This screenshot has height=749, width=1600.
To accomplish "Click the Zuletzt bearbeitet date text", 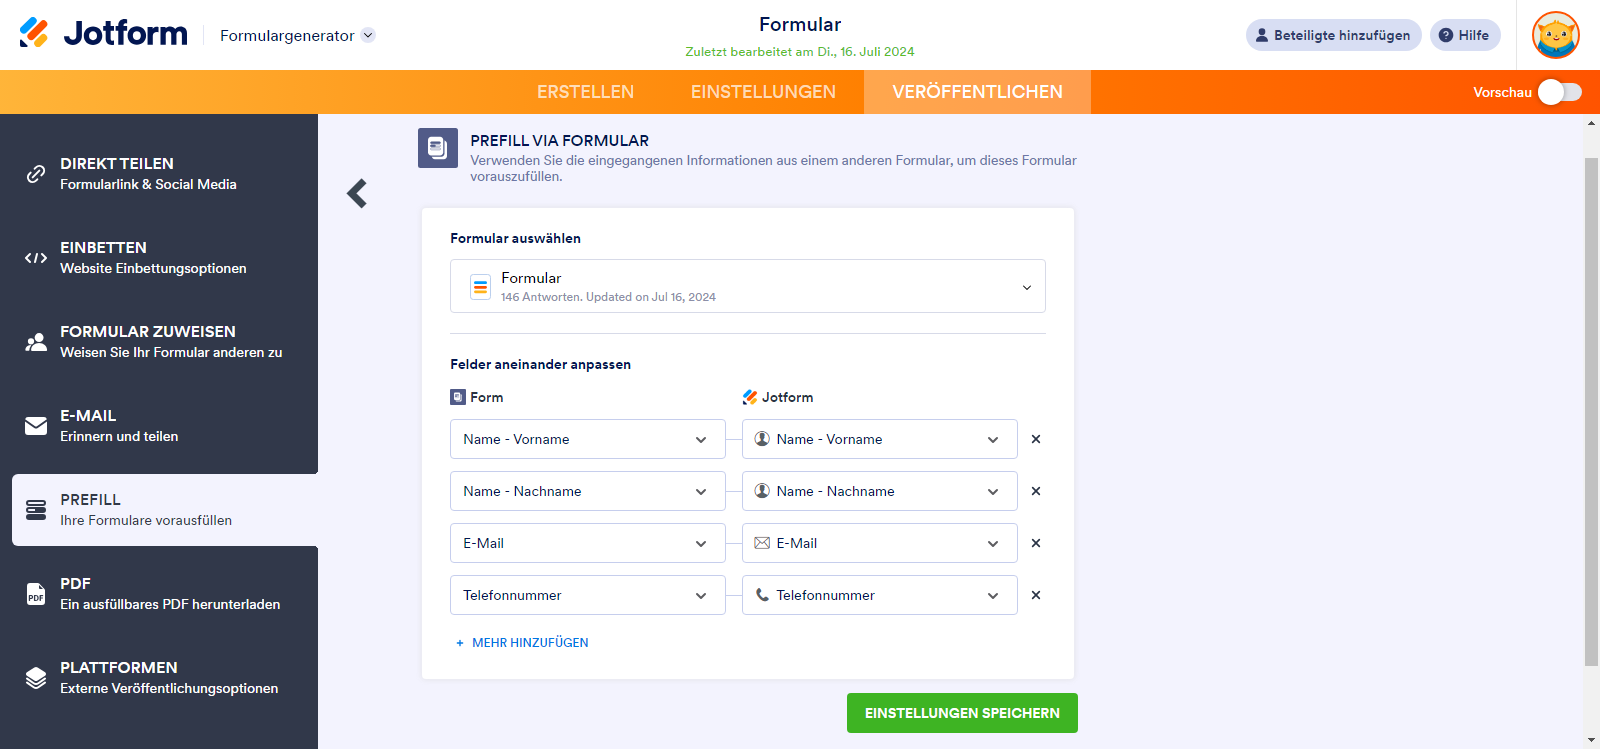I will click(x=800, y=52).
